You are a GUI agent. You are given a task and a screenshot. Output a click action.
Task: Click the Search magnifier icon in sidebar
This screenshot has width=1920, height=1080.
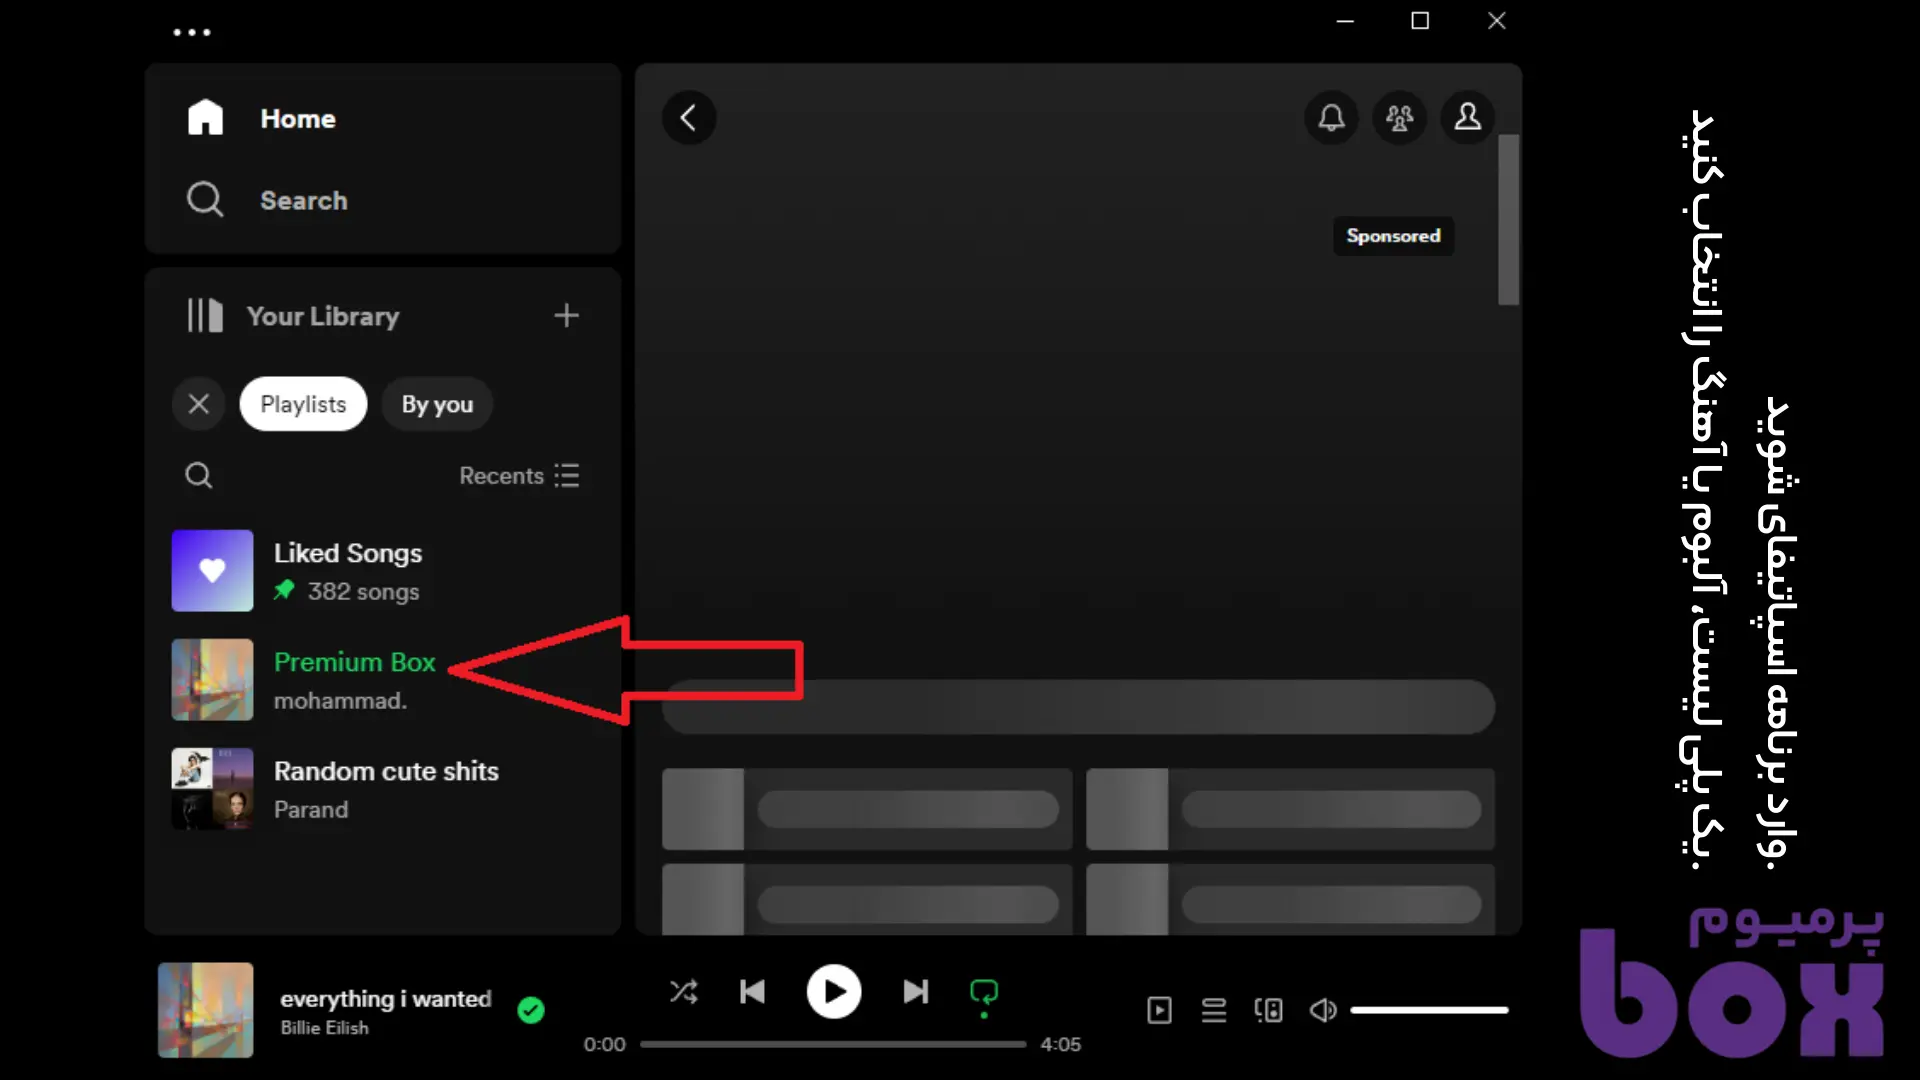pos(205,199)
